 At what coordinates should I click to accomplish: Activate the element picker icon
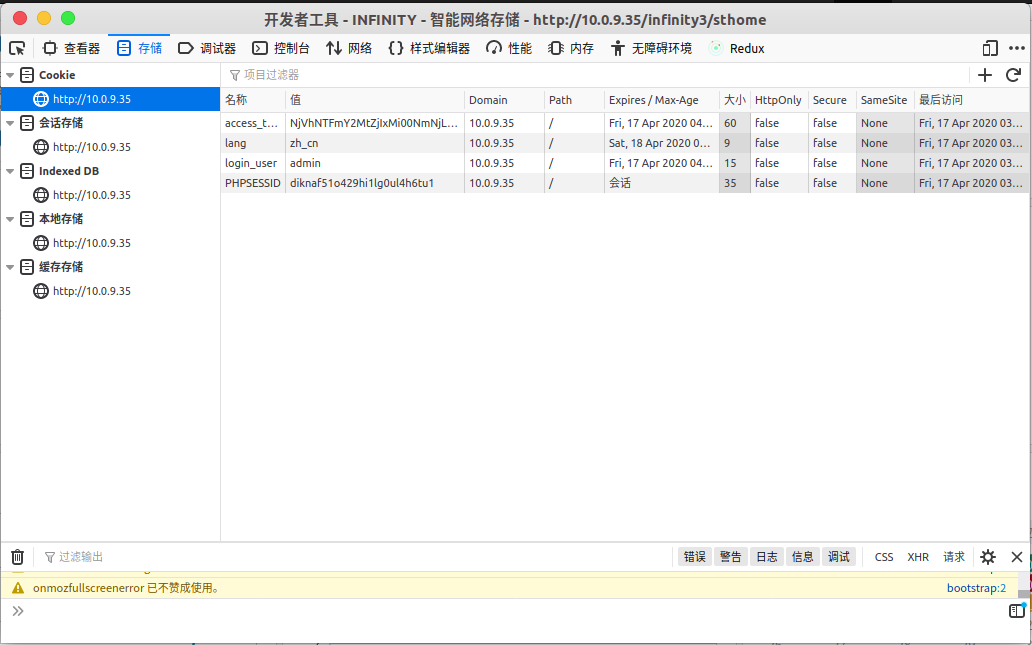point(17,48)
